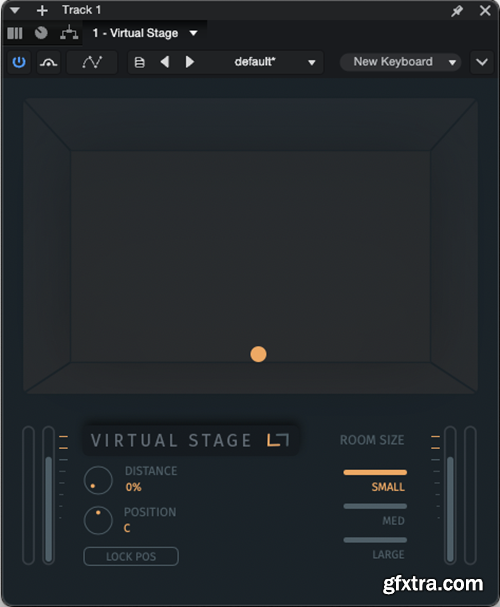Select SMALL room size

pyautogui.click(x=375, y=480)
